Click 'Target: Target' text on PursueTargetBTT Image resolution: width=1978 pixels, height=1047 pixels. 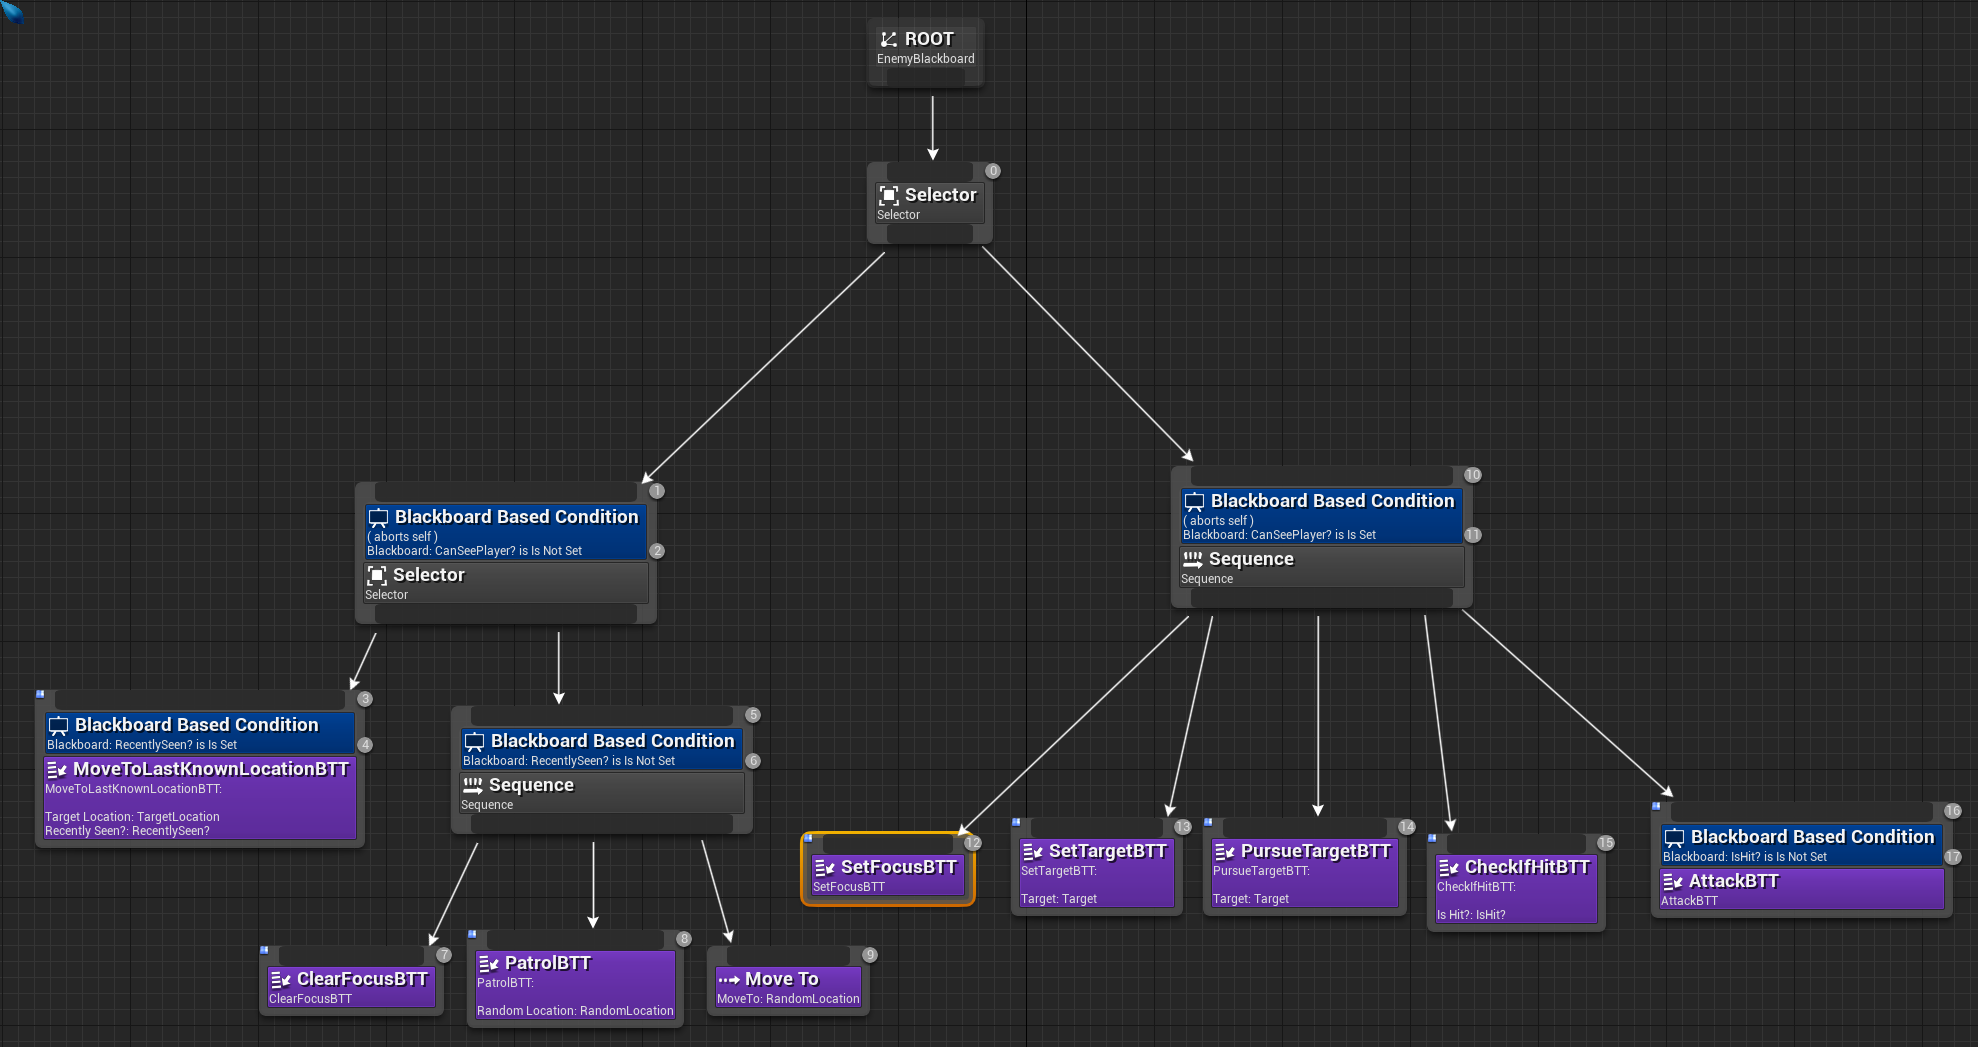[1251, 899]
